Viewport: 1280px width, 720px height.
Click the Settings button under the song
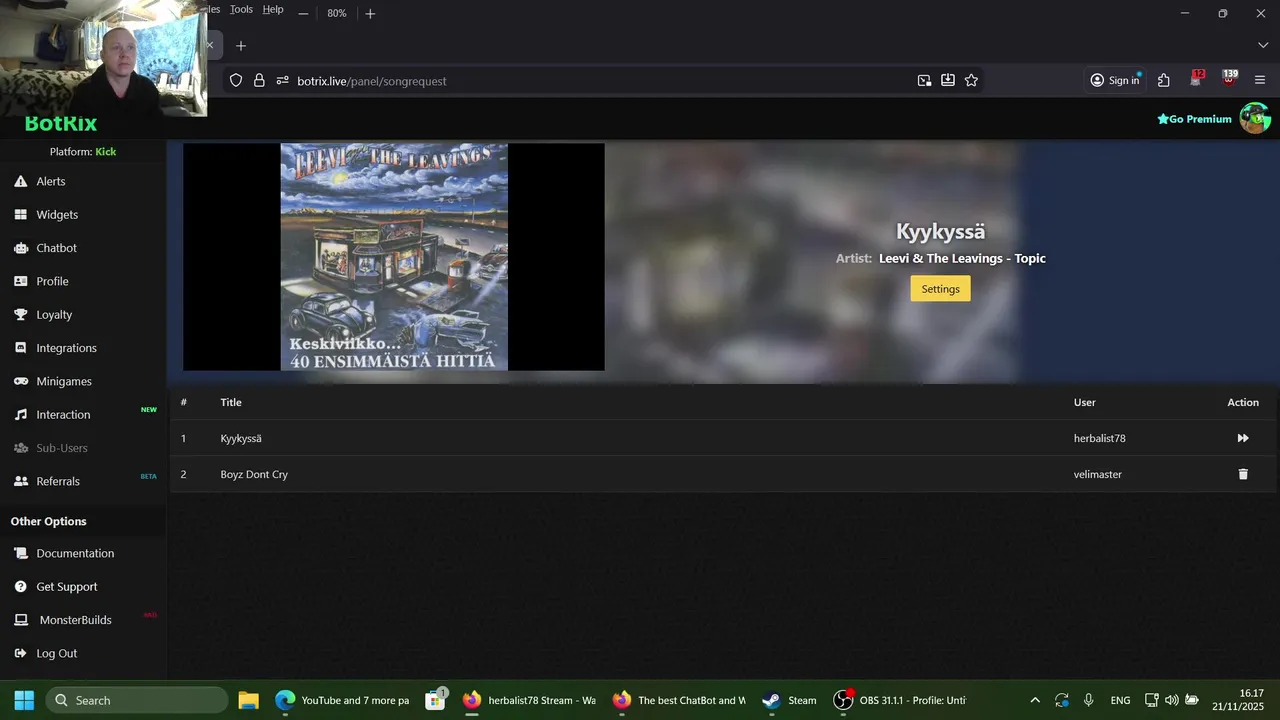coord(940,288)
